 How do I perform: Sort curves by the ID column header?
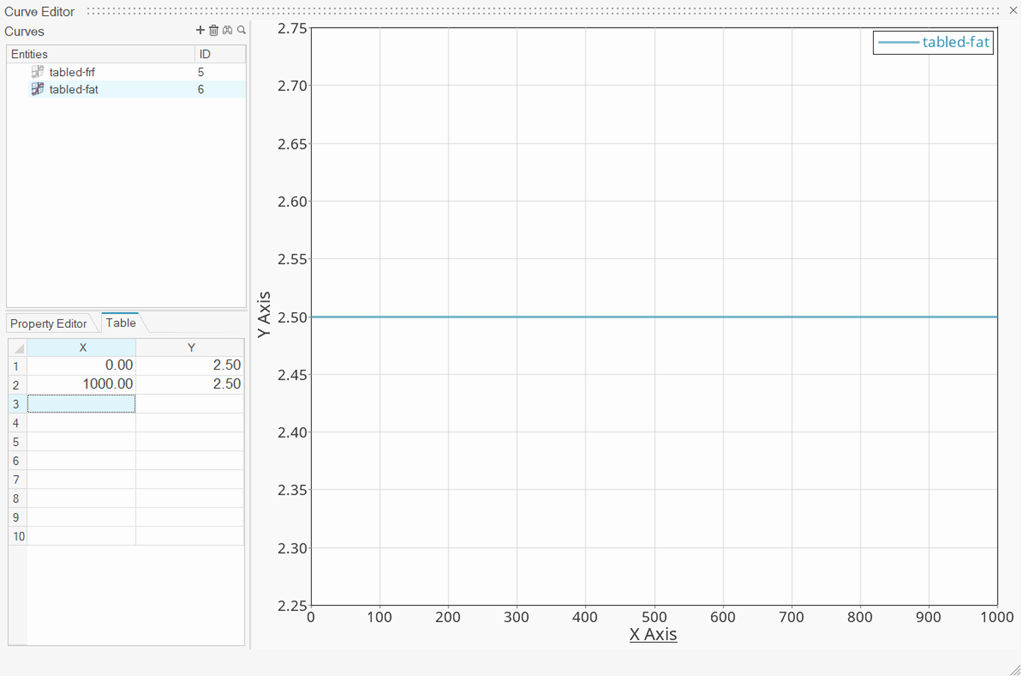220,54
